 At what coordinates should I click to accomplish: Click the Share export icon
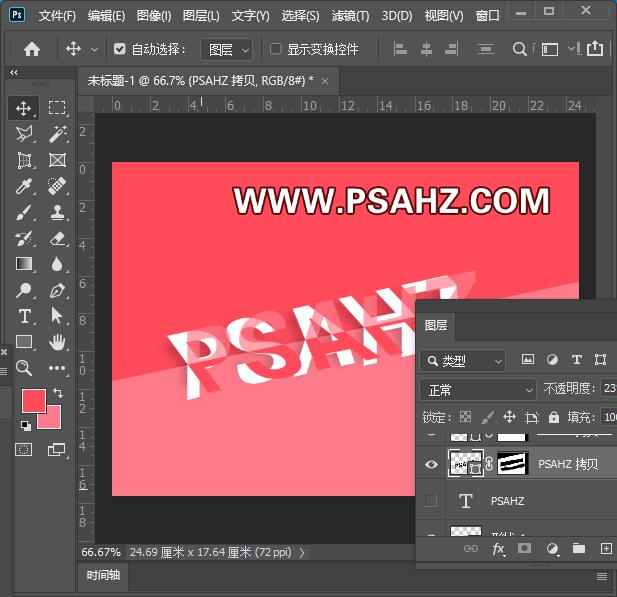[595, 48]
